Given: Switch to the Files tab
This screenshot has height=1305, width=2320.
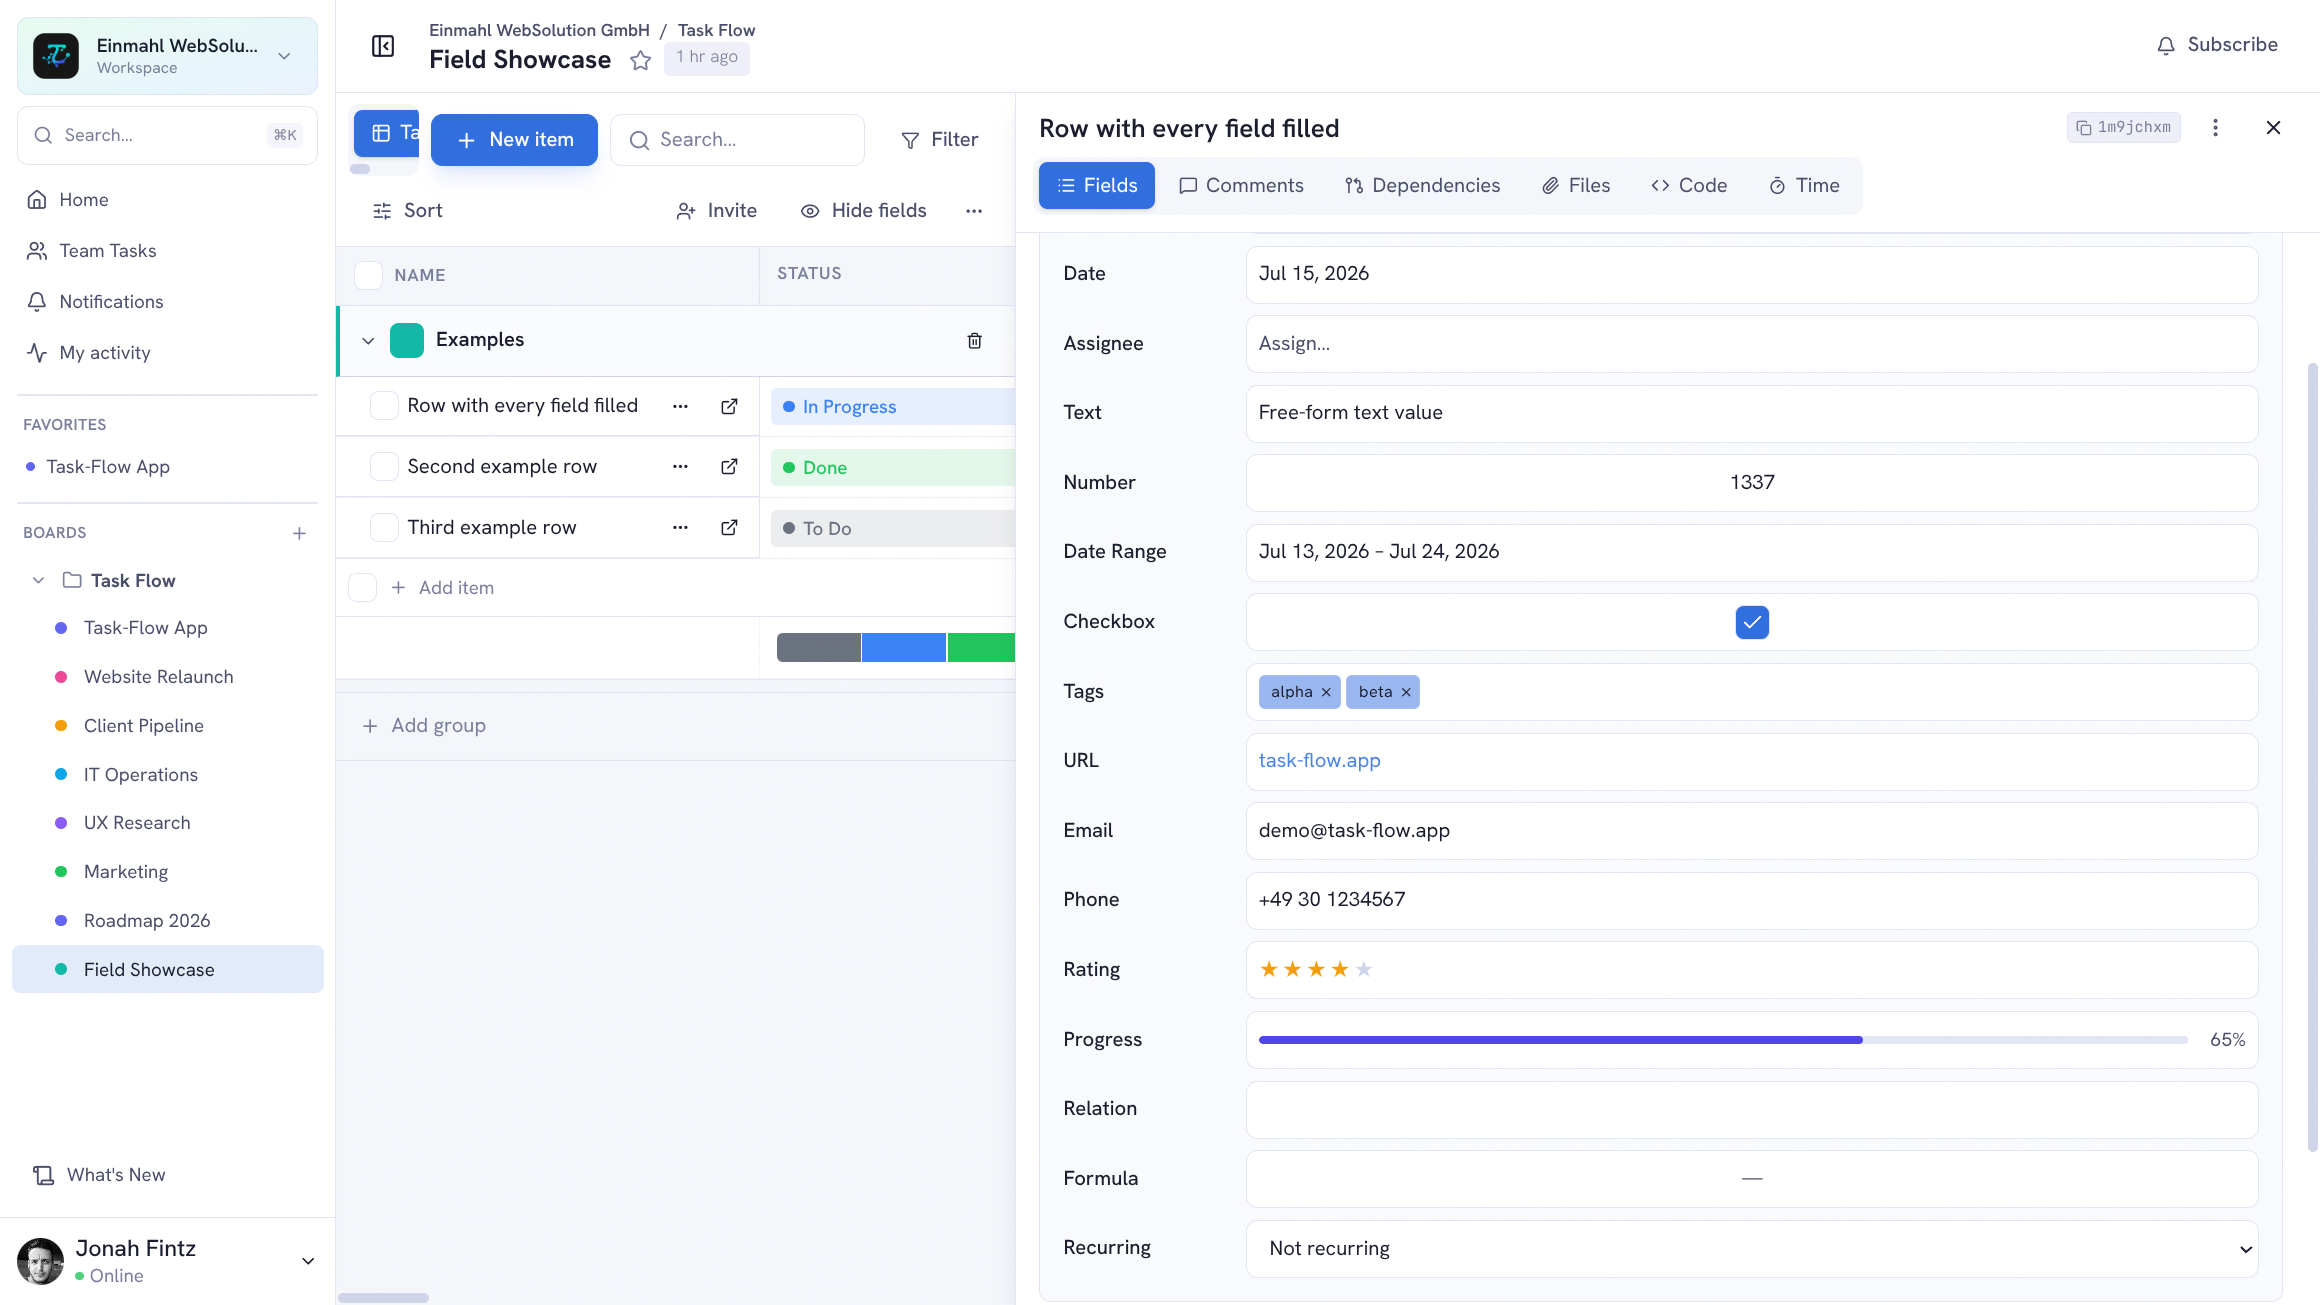Looking at the screenshot, I should tap(1576, 186).
